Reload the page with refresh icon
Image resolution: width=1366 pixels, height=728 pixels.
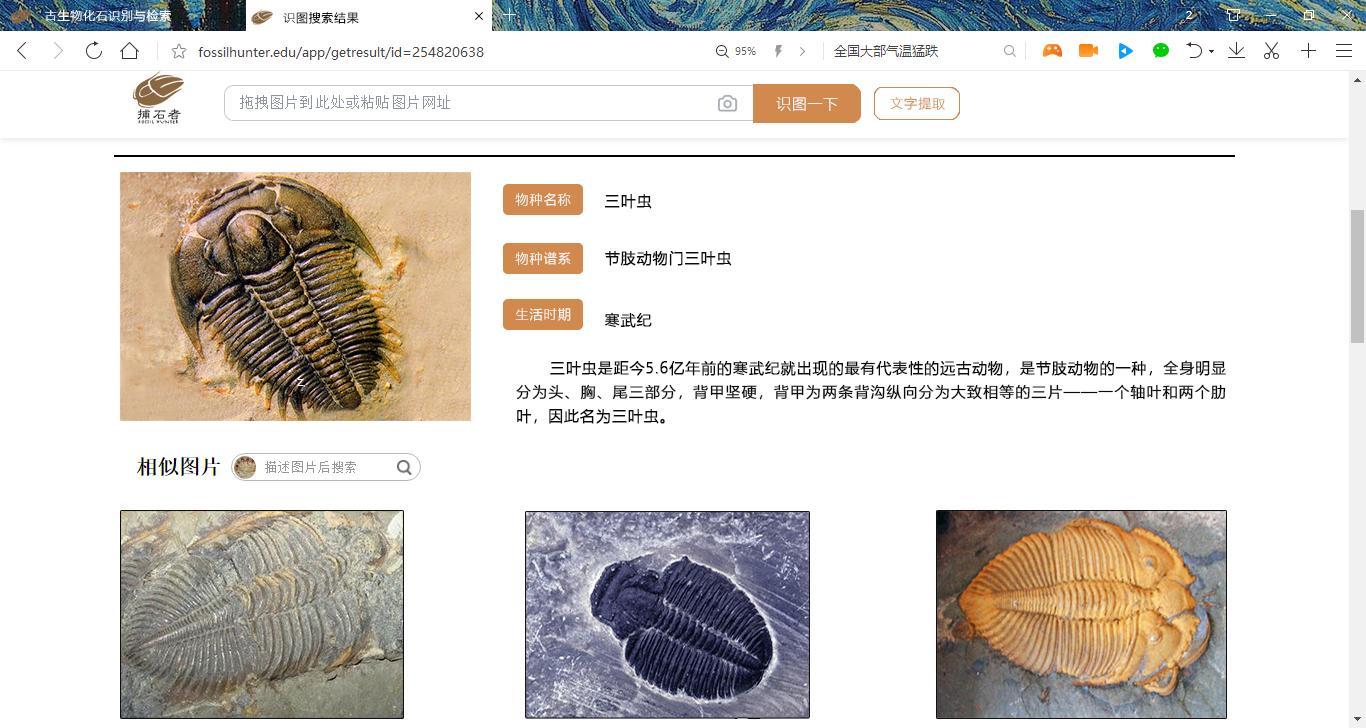[x=93, y=51]
